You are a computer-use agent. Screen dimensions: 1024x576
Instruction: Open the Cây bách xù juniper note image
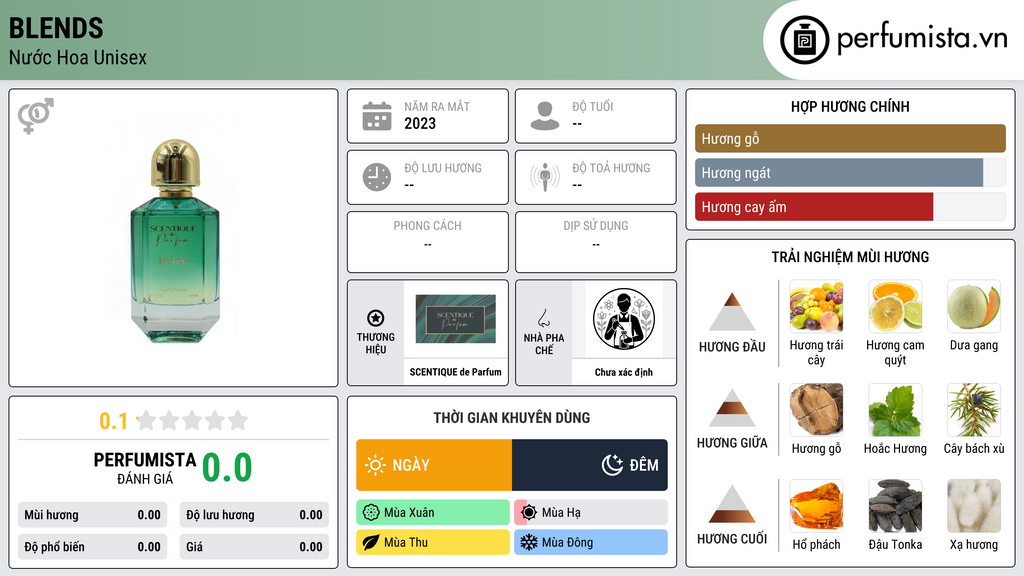(x=974, y=410)
